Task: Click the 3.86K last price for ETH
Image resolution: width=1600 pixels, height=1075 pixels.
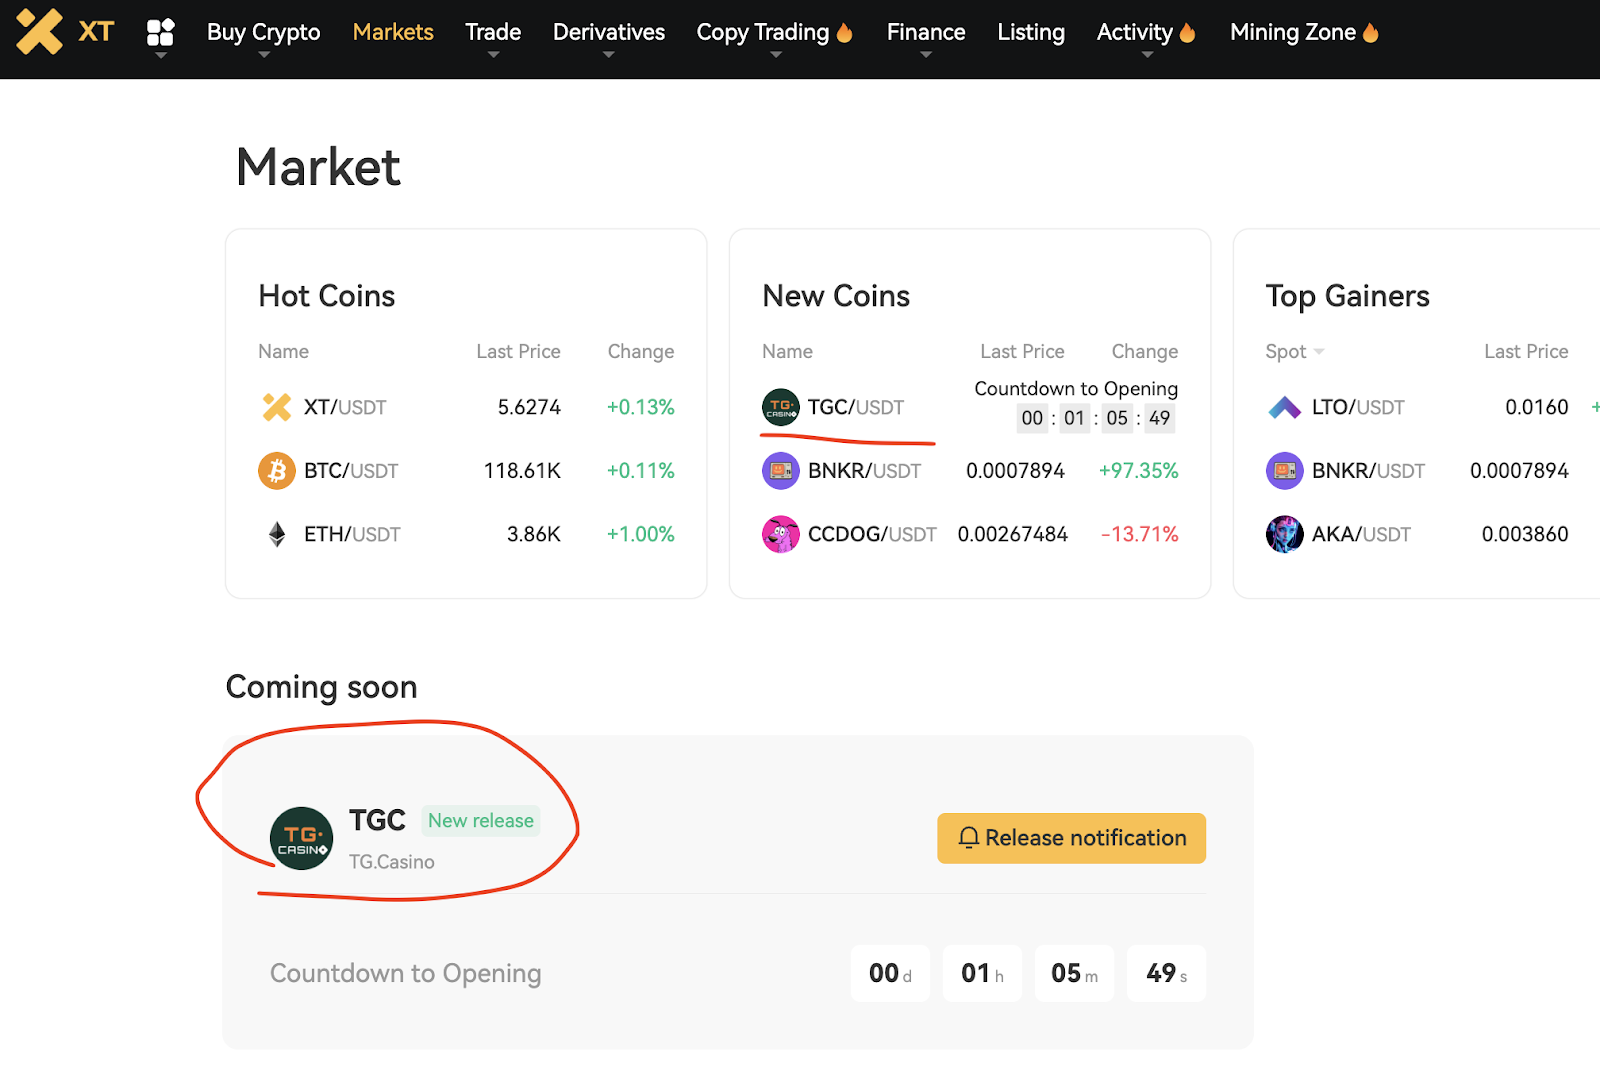Action: tap(534, 534)
